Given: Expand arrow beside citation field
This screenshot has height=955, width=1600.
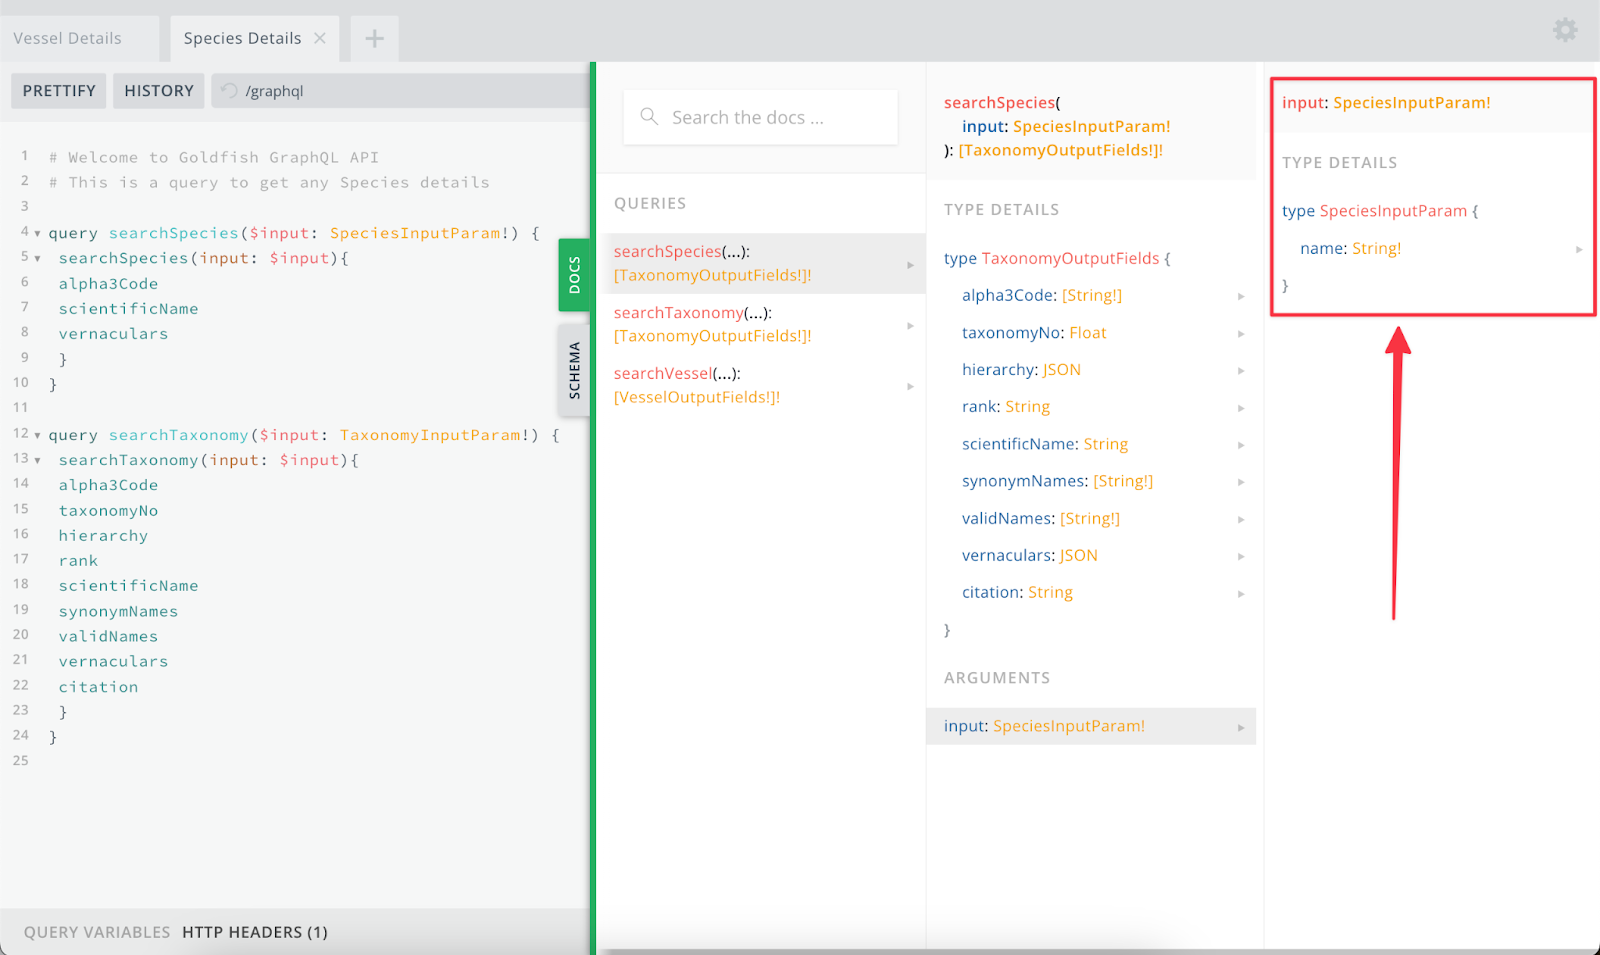Looking at the screenshot, I should (x=1241, y=594).
